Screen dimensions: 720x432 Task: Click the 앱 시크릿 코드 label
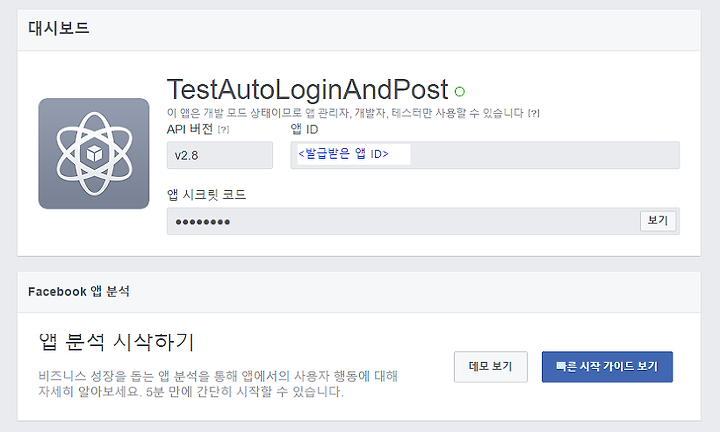point(207,195)
